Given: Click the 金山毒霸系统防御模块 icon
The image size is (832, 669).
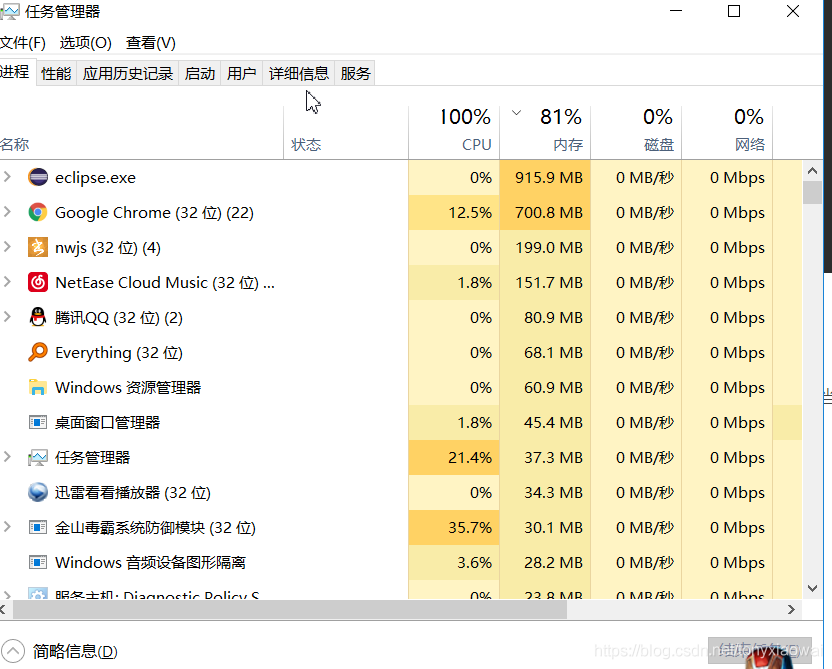Looking at the screenshot, I should (38, 527).
